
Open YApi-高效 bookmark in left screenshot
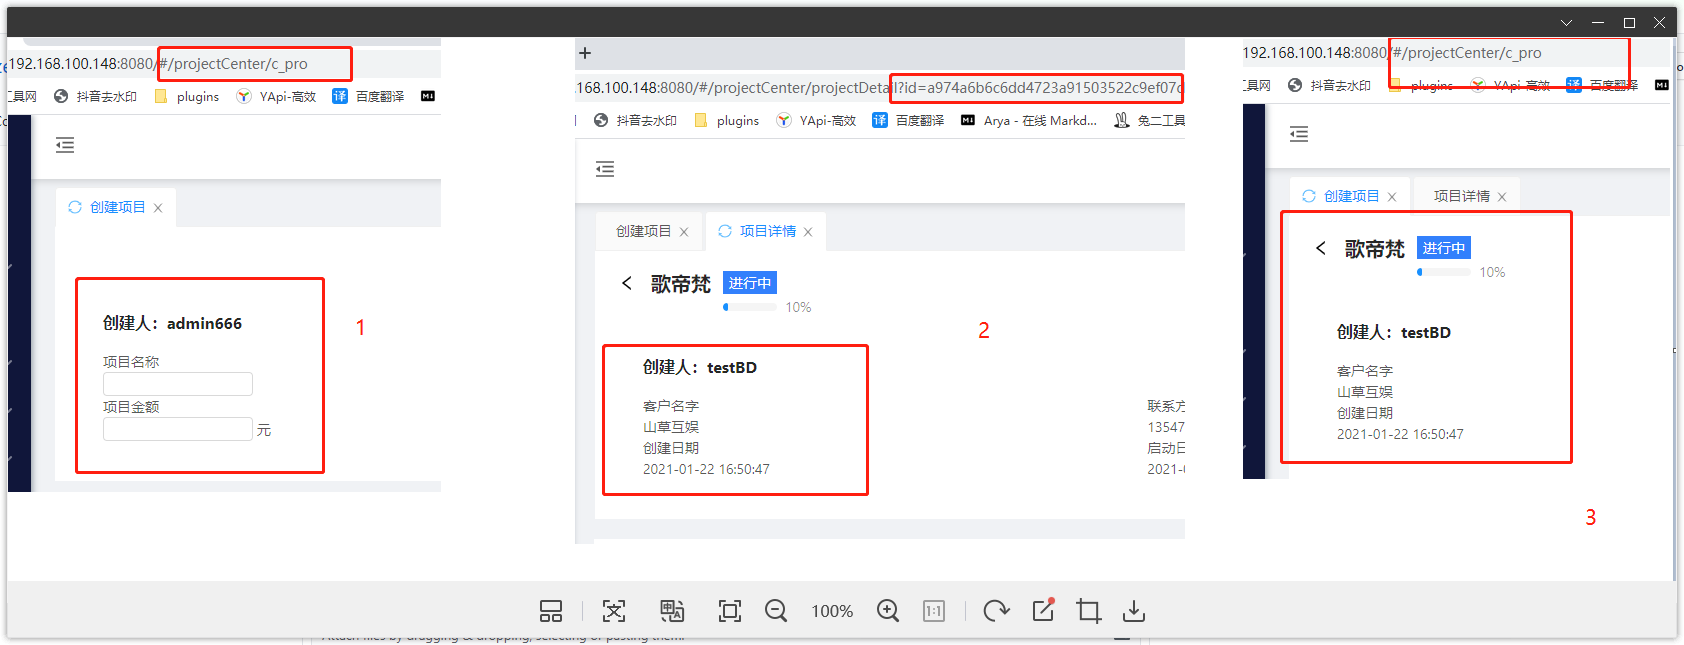tap(276, 96)
